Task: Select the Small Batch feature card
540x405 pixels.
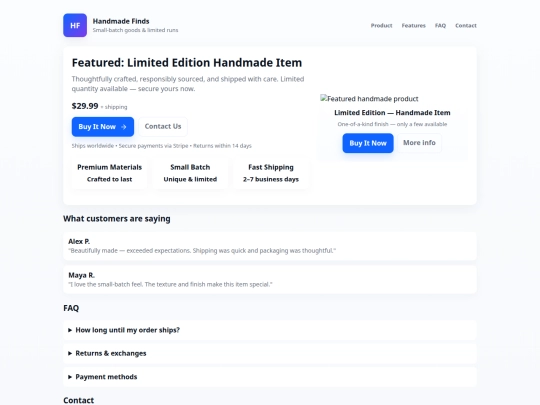Action: click(x=190, y=173)
